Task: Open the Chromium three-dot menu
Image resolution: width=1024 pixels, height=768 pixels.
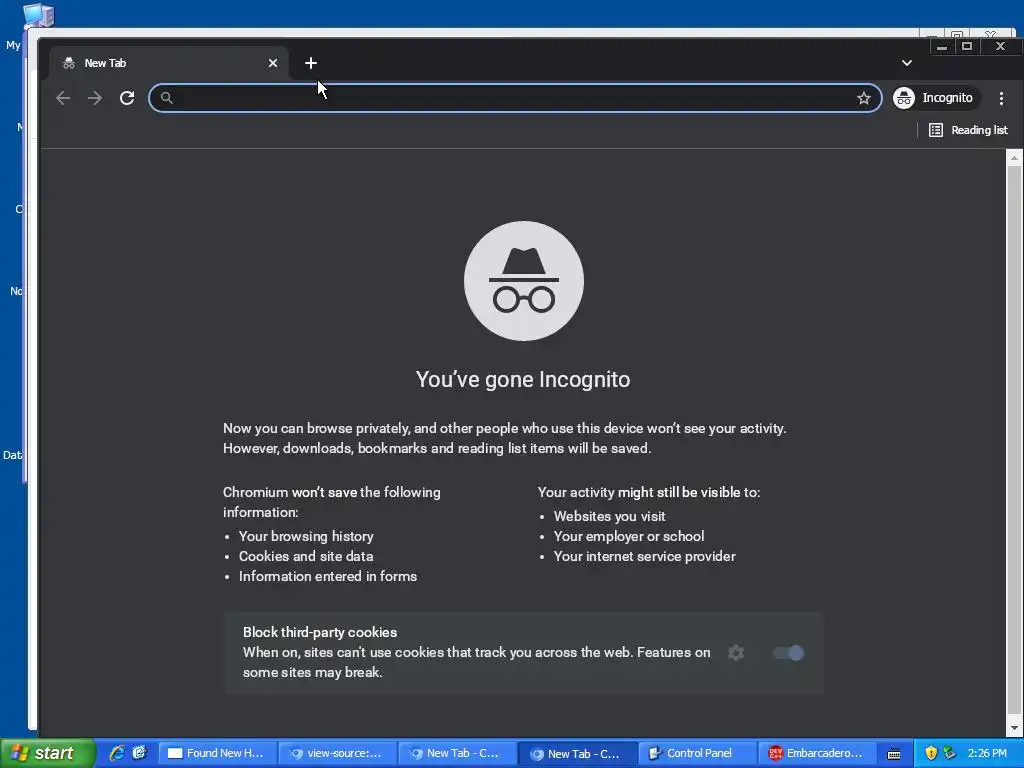Action: pyautogui.click(x=1001, y=98)
